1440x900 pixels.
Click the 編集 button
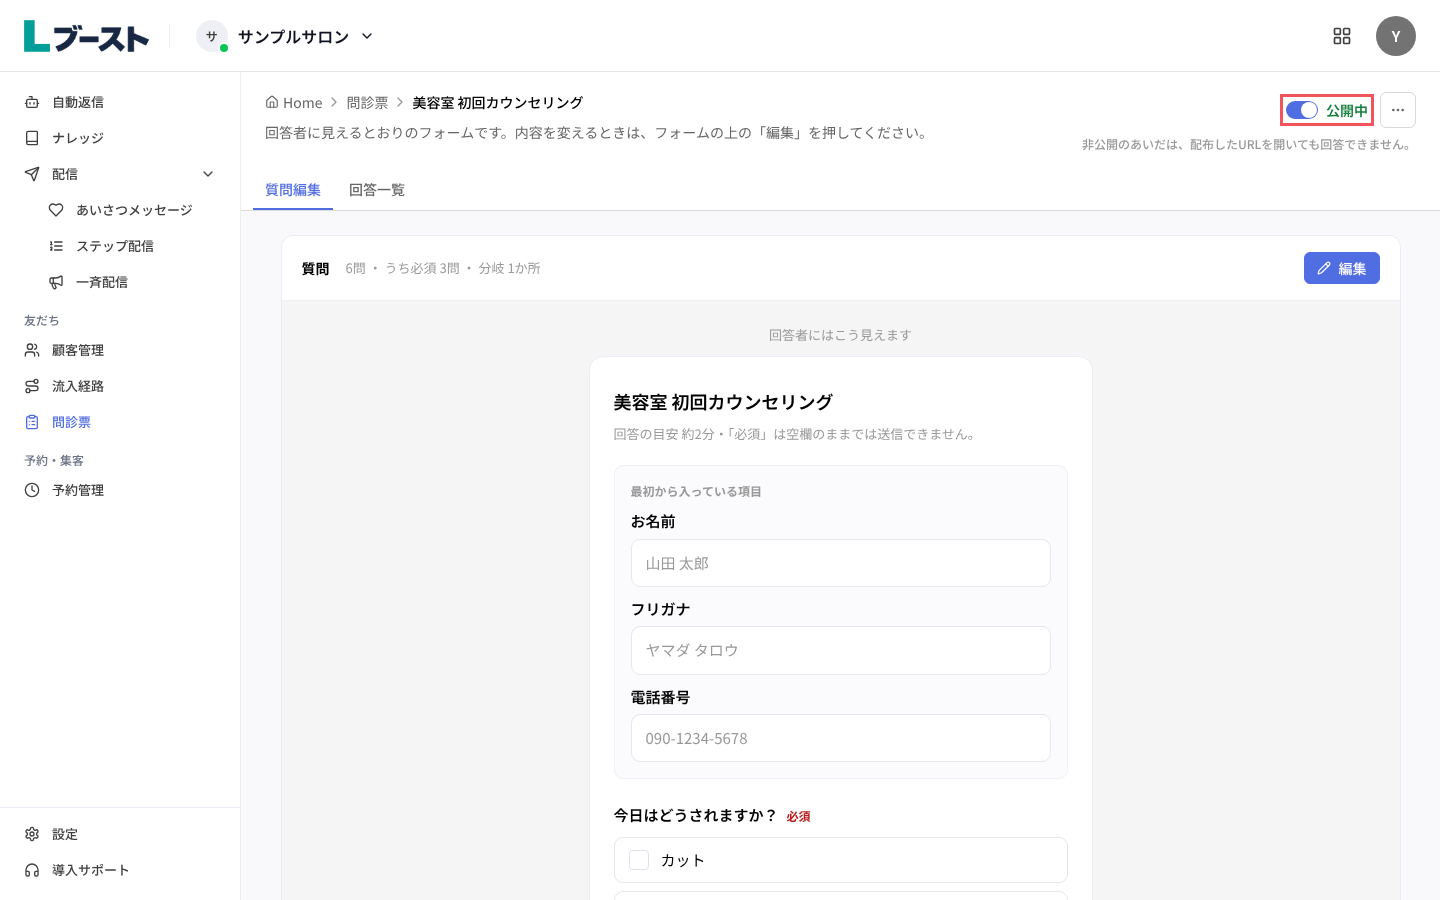tap(1342, 268)
